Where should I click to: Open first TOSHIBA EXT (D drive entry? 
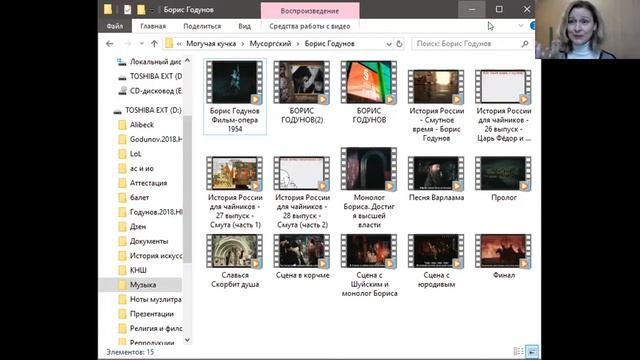[149, 76]
